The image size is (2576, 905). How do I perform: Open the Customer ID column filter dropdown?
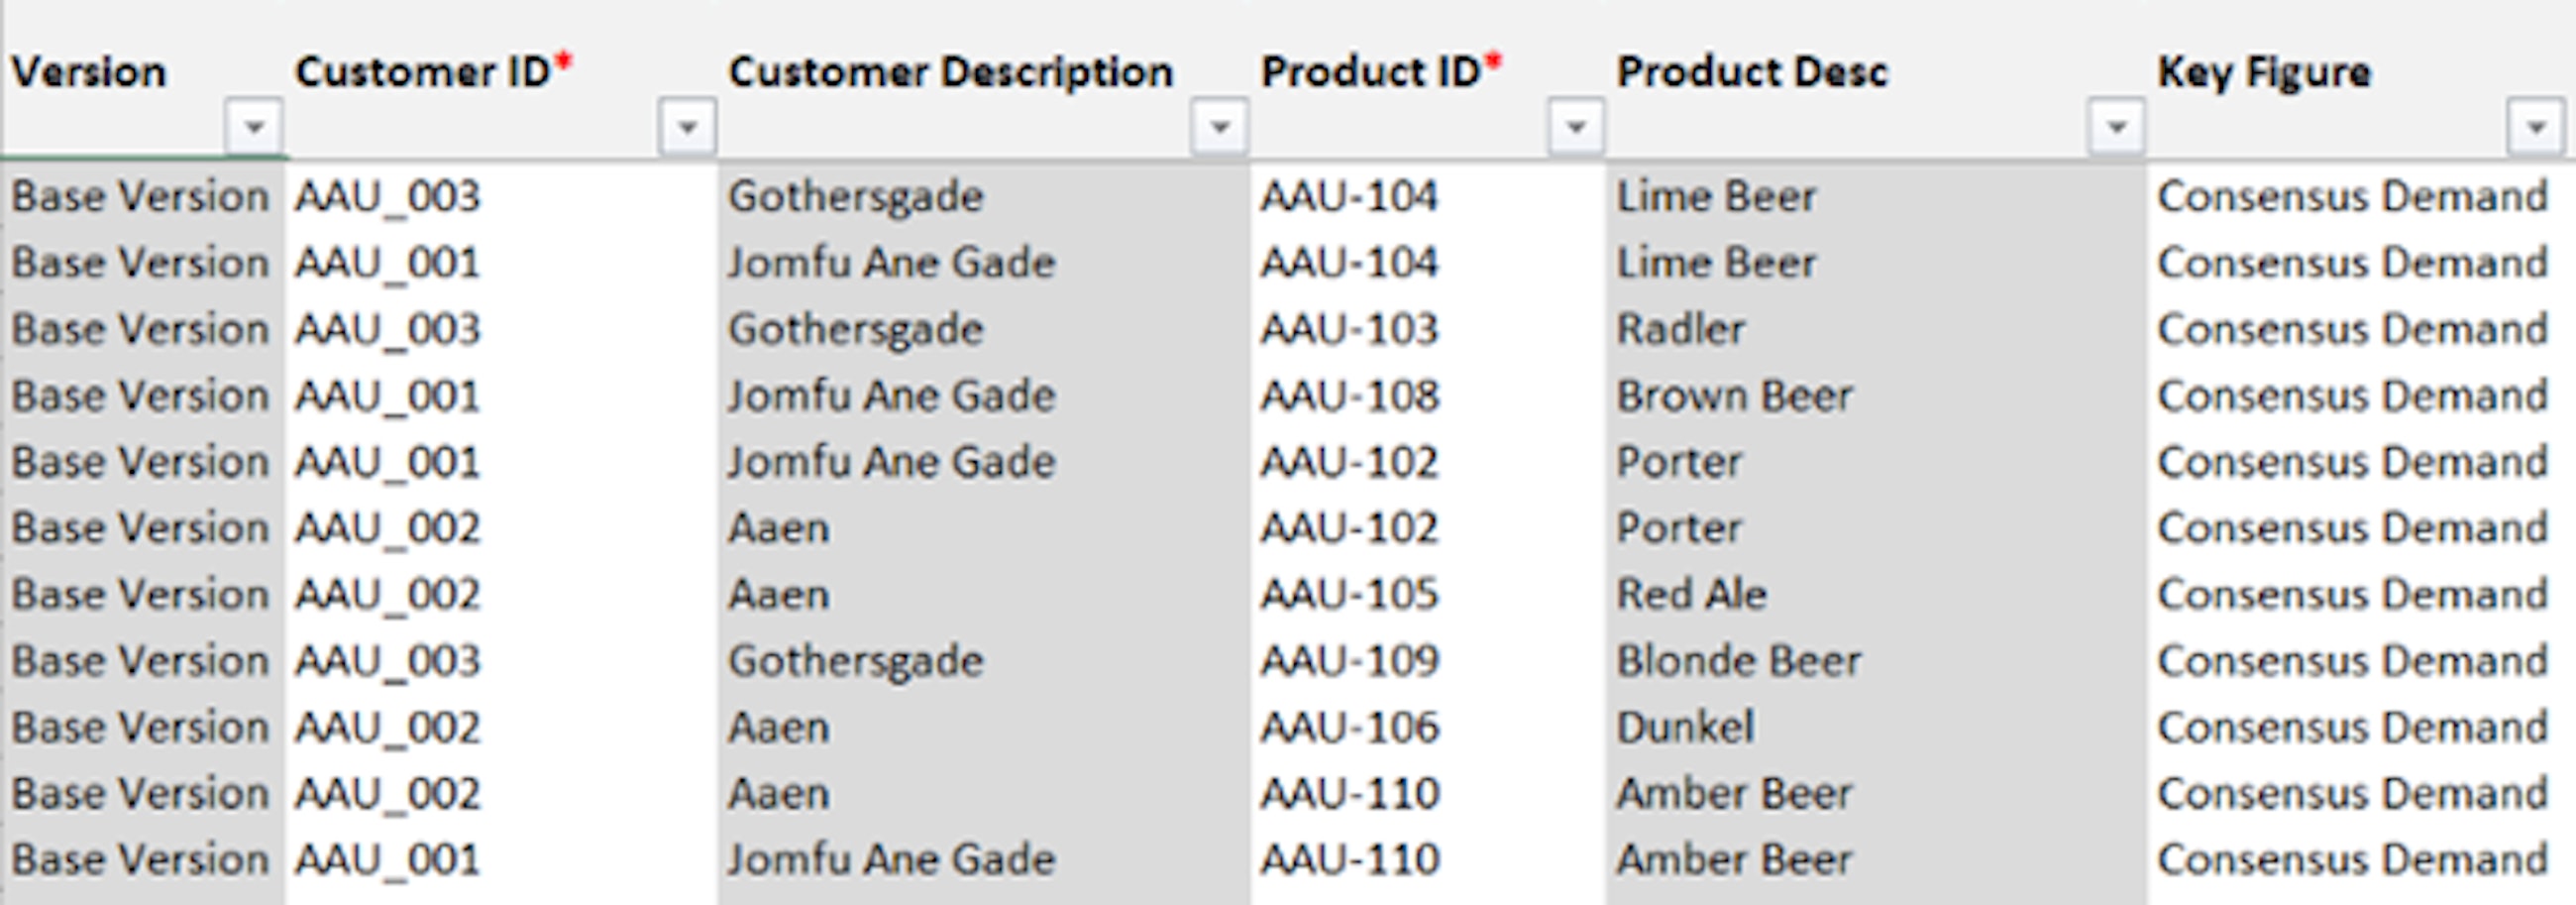(687, 127)
